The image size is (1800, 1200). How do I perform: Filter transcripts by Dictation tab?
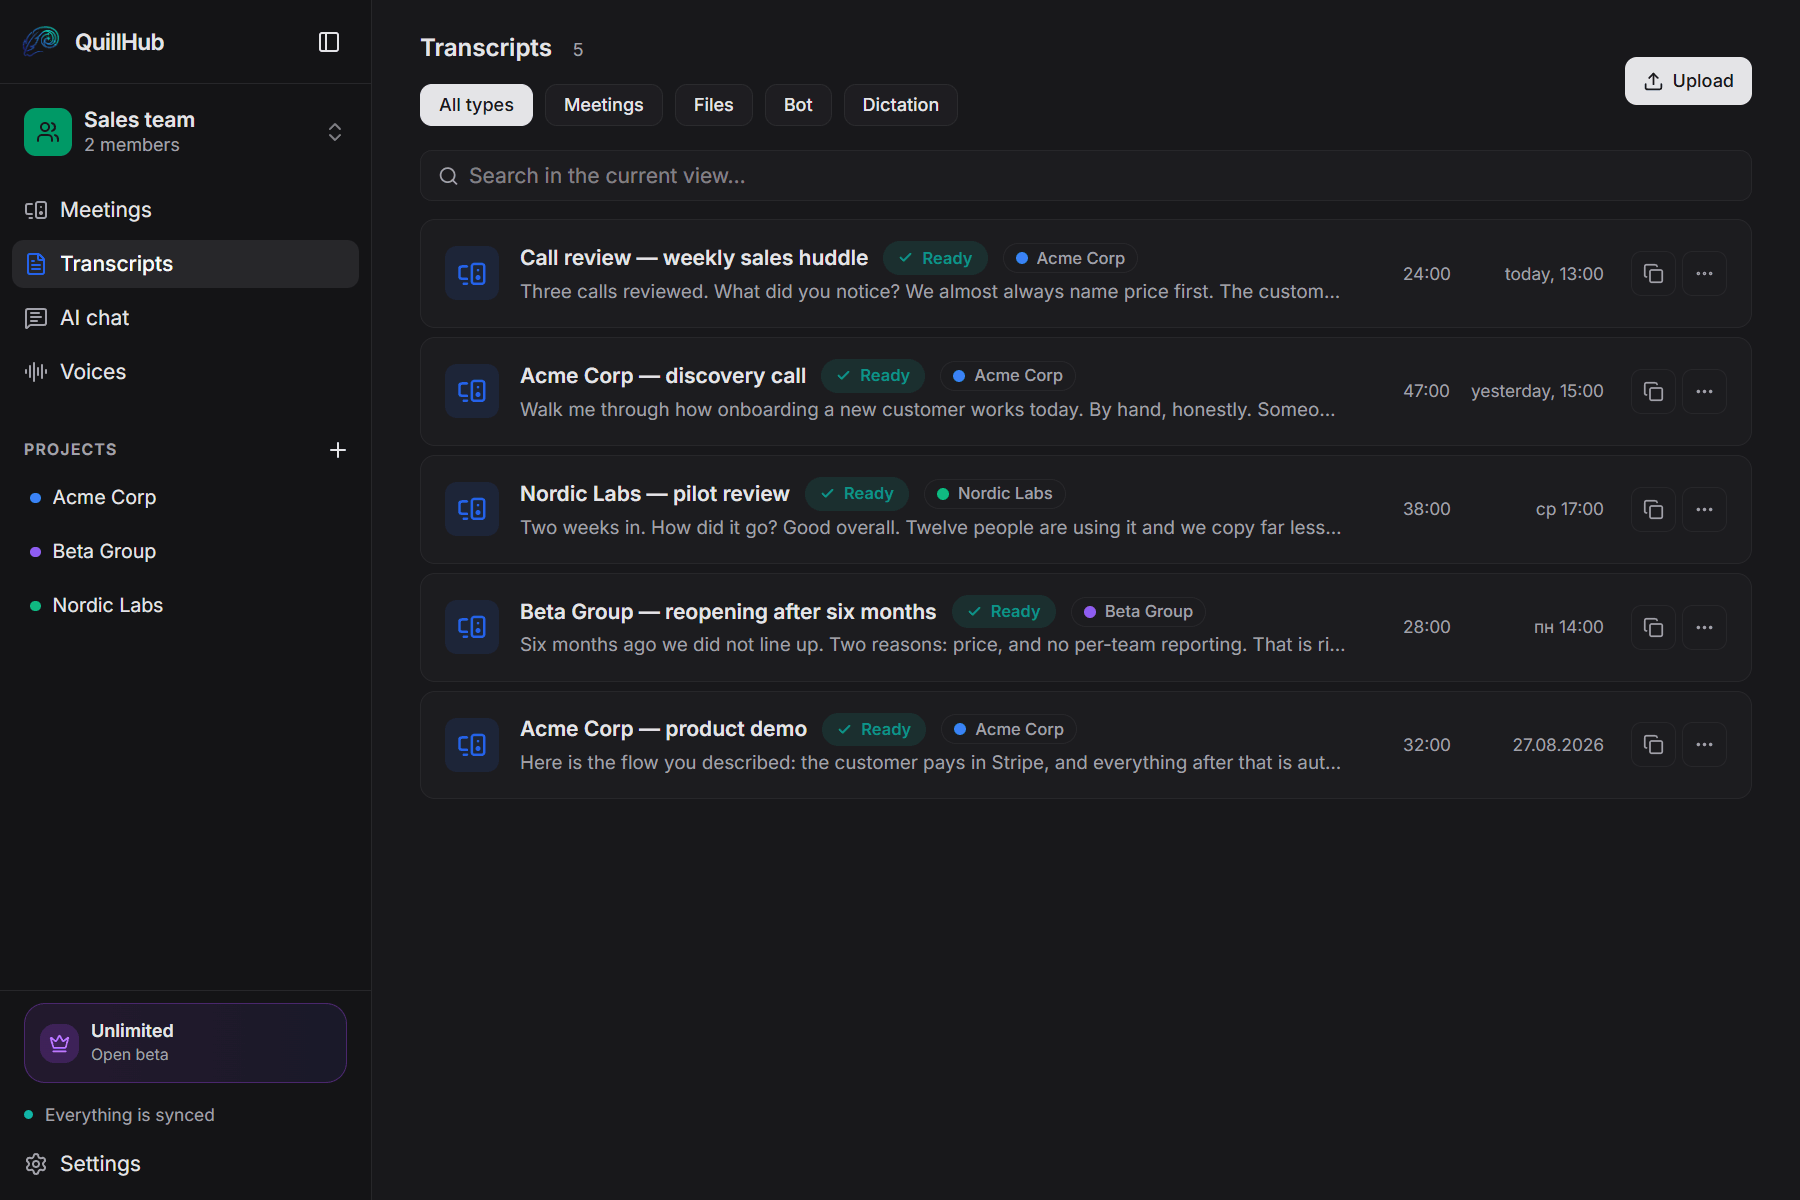point(901,105)
